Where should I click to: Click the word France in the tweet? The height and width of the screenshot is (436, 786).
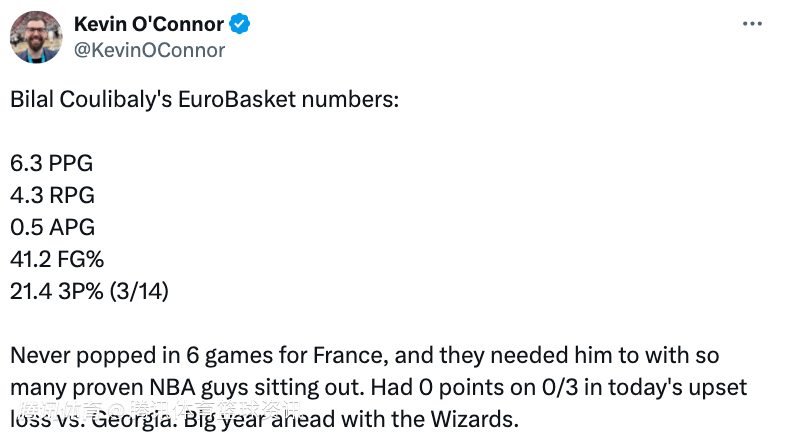350,355
